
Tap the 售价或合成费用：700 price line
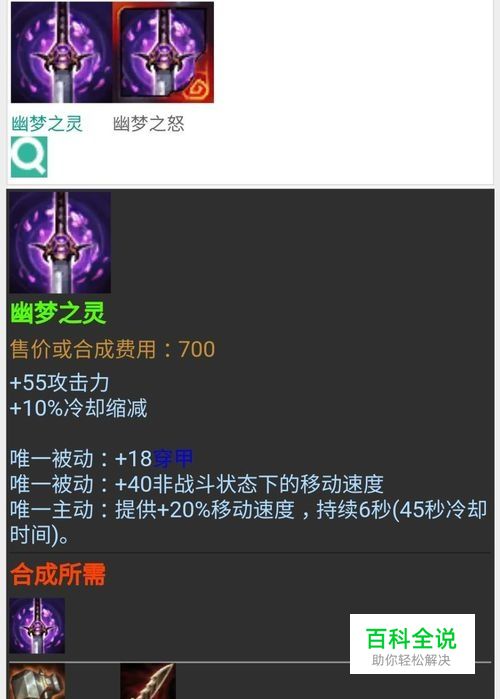tap(112, 349)
